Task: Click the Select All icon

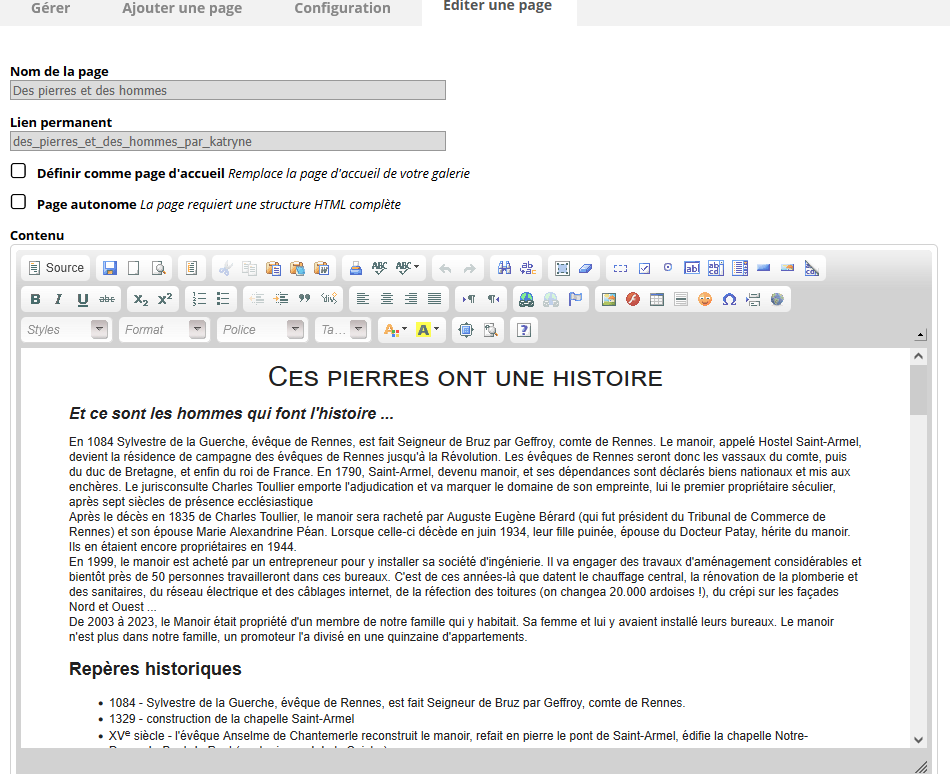Action: click(562, 268)
